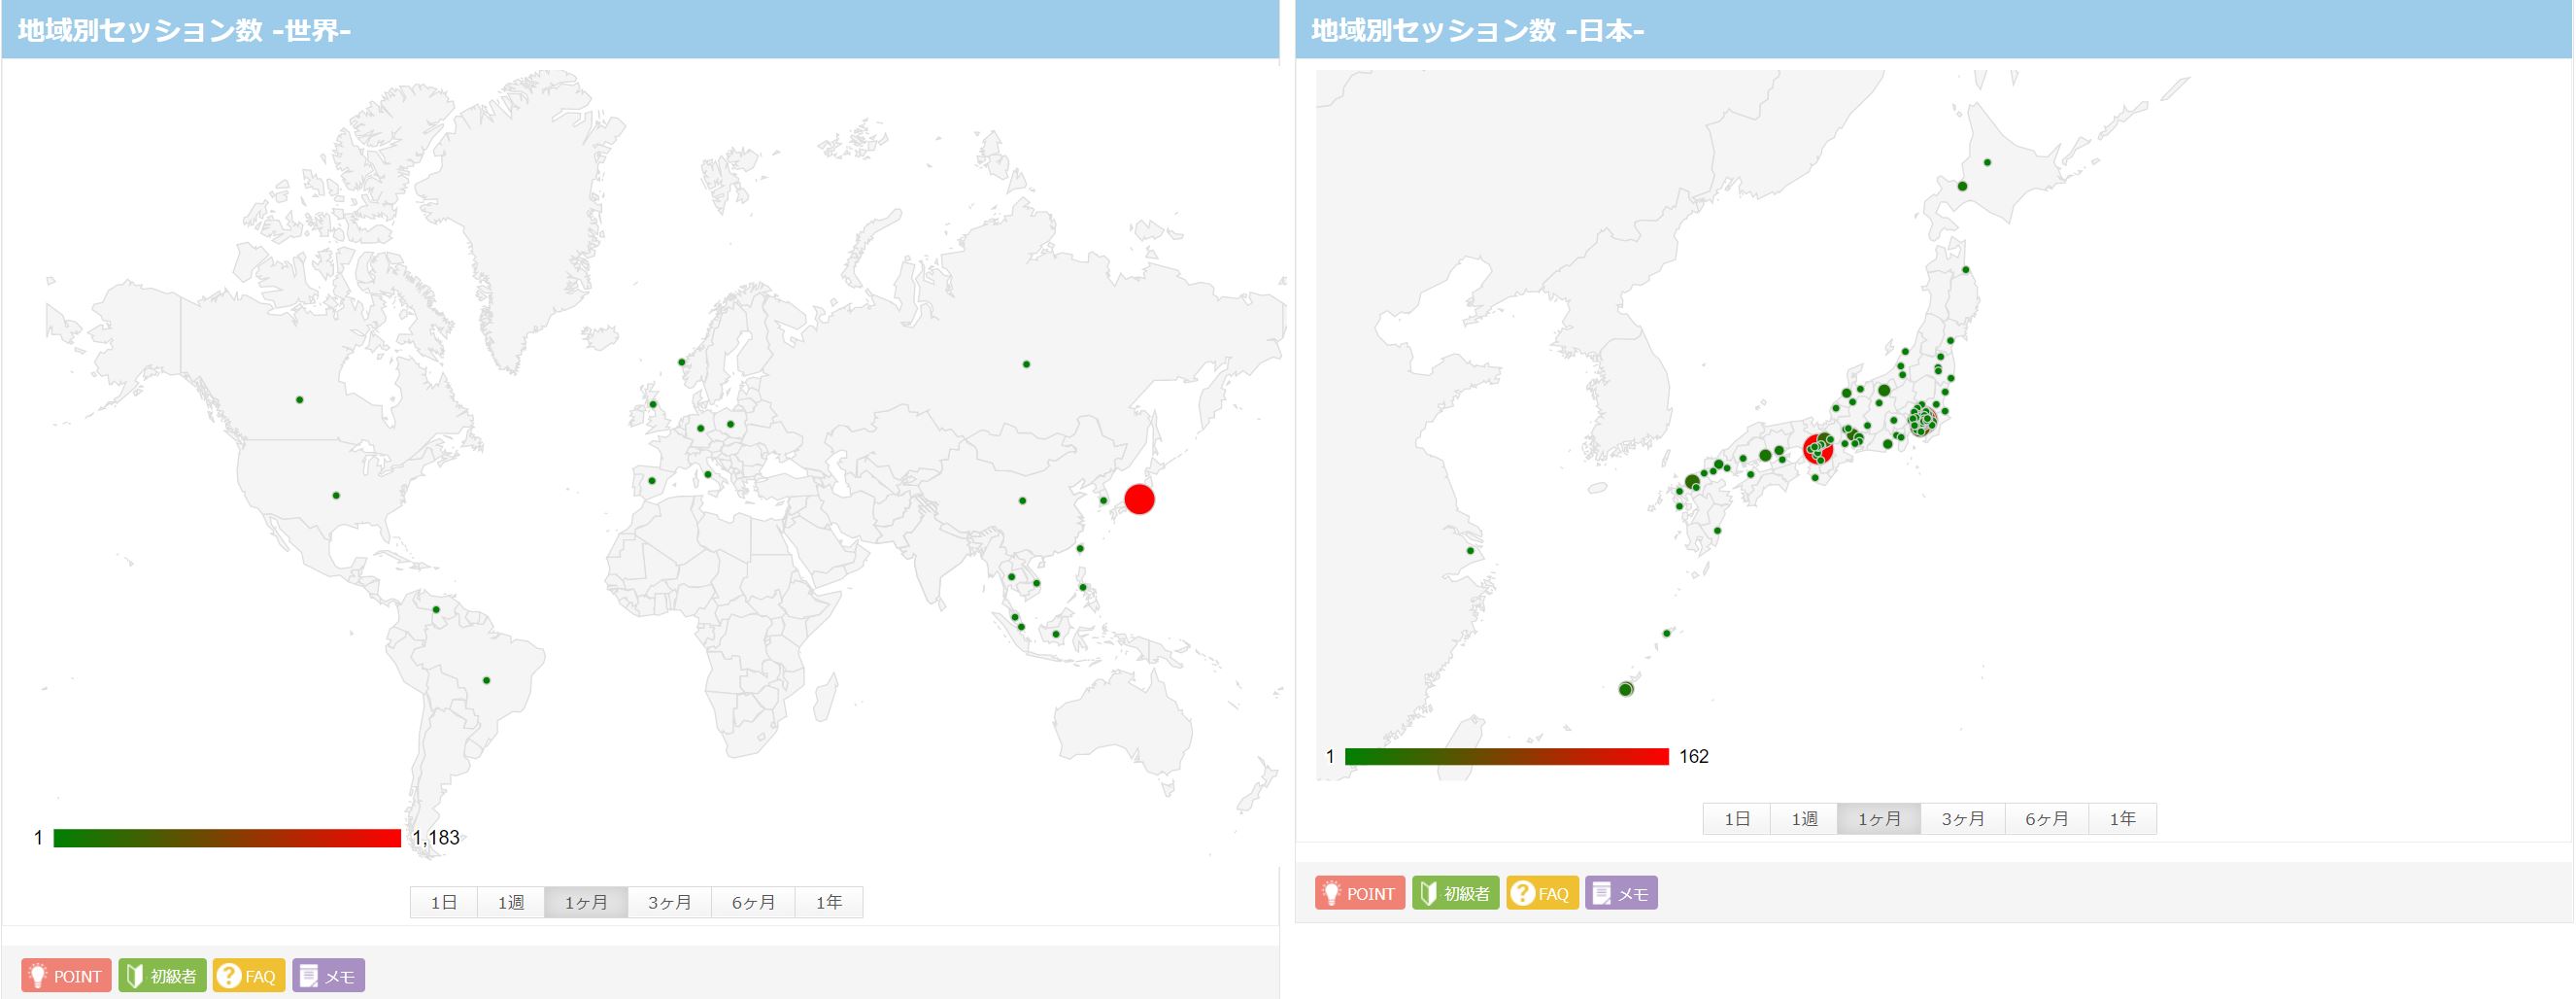Set Japan map to 3ヶ月 period
This screenshot has height=999, width=2576.
coord(1962,818)
